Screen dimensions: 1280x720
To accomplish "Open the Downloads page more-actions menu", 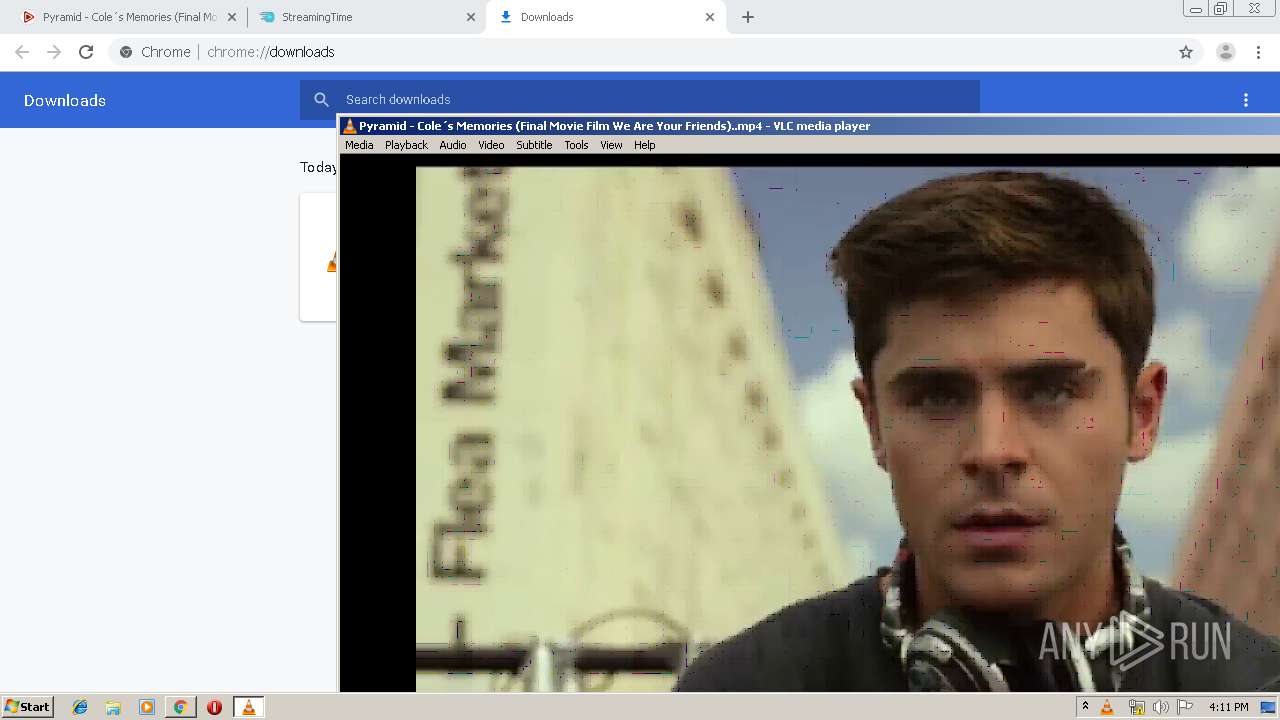I will 1246,100.
